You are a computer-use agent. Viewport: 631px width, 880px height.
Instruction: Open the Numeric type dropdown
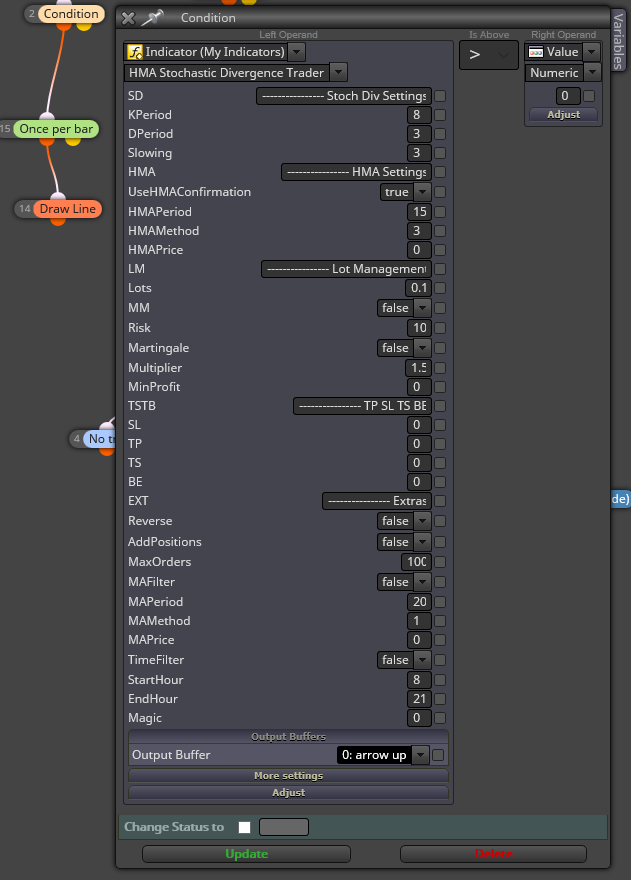pyautogui.click(x=592, y=72)
